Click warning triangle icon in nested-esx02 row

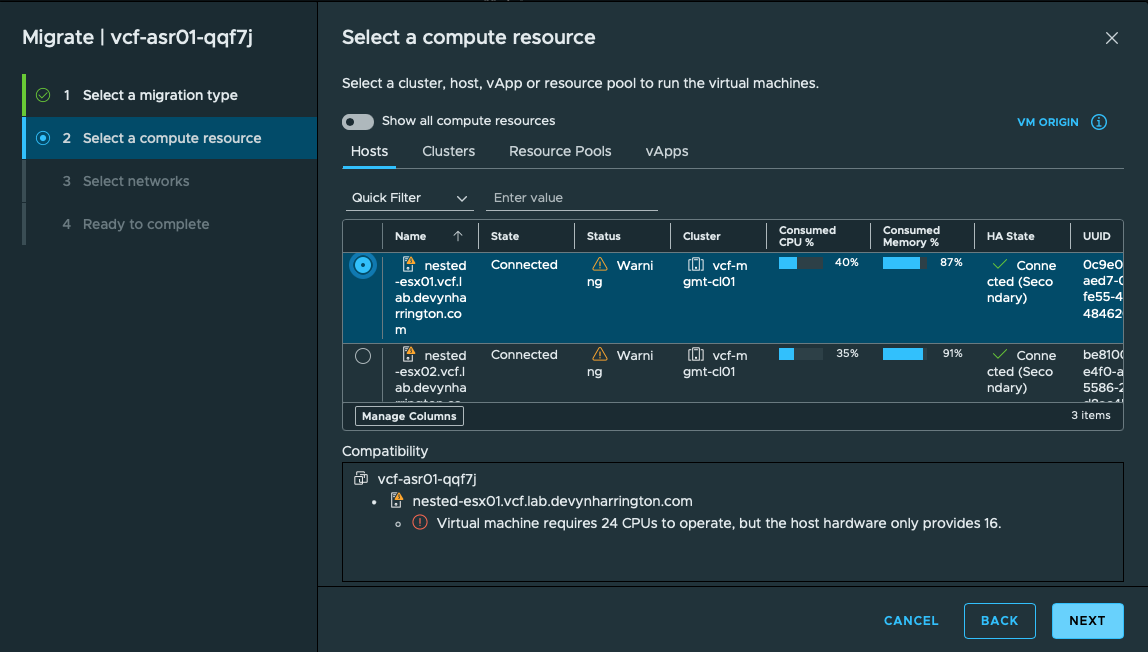(600, 354)
